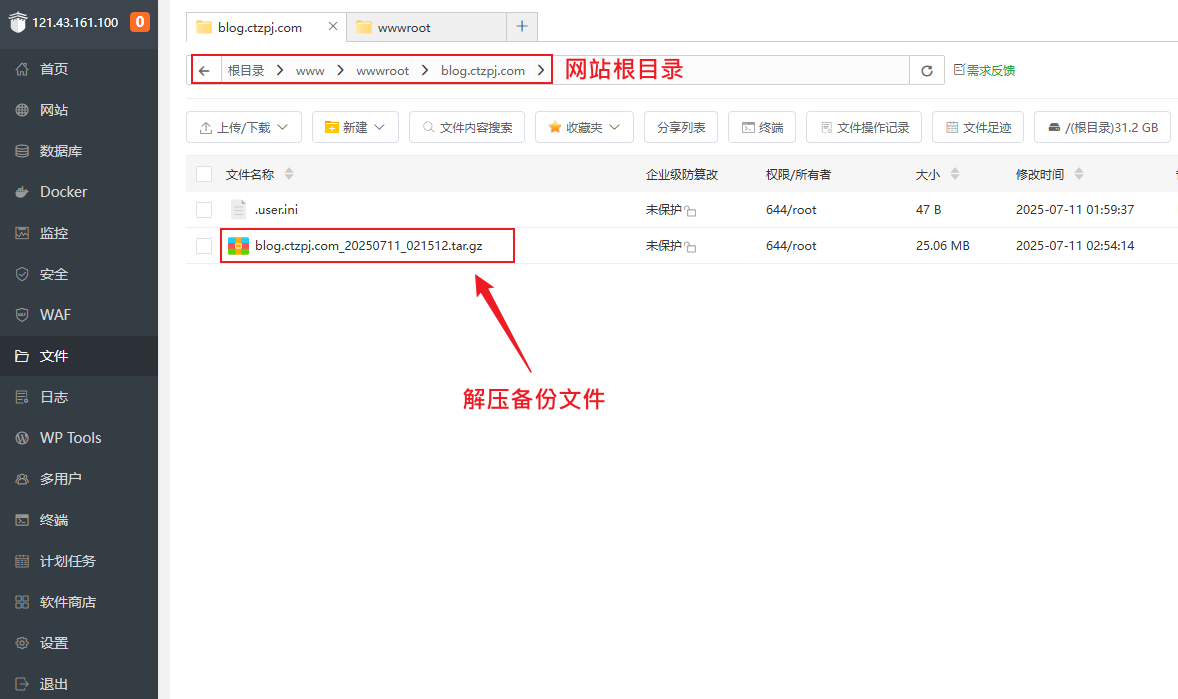This screenshot has width=1178, height=699.
Task: Expand the 上传/下载 dropdown
Action: (244, 127)
